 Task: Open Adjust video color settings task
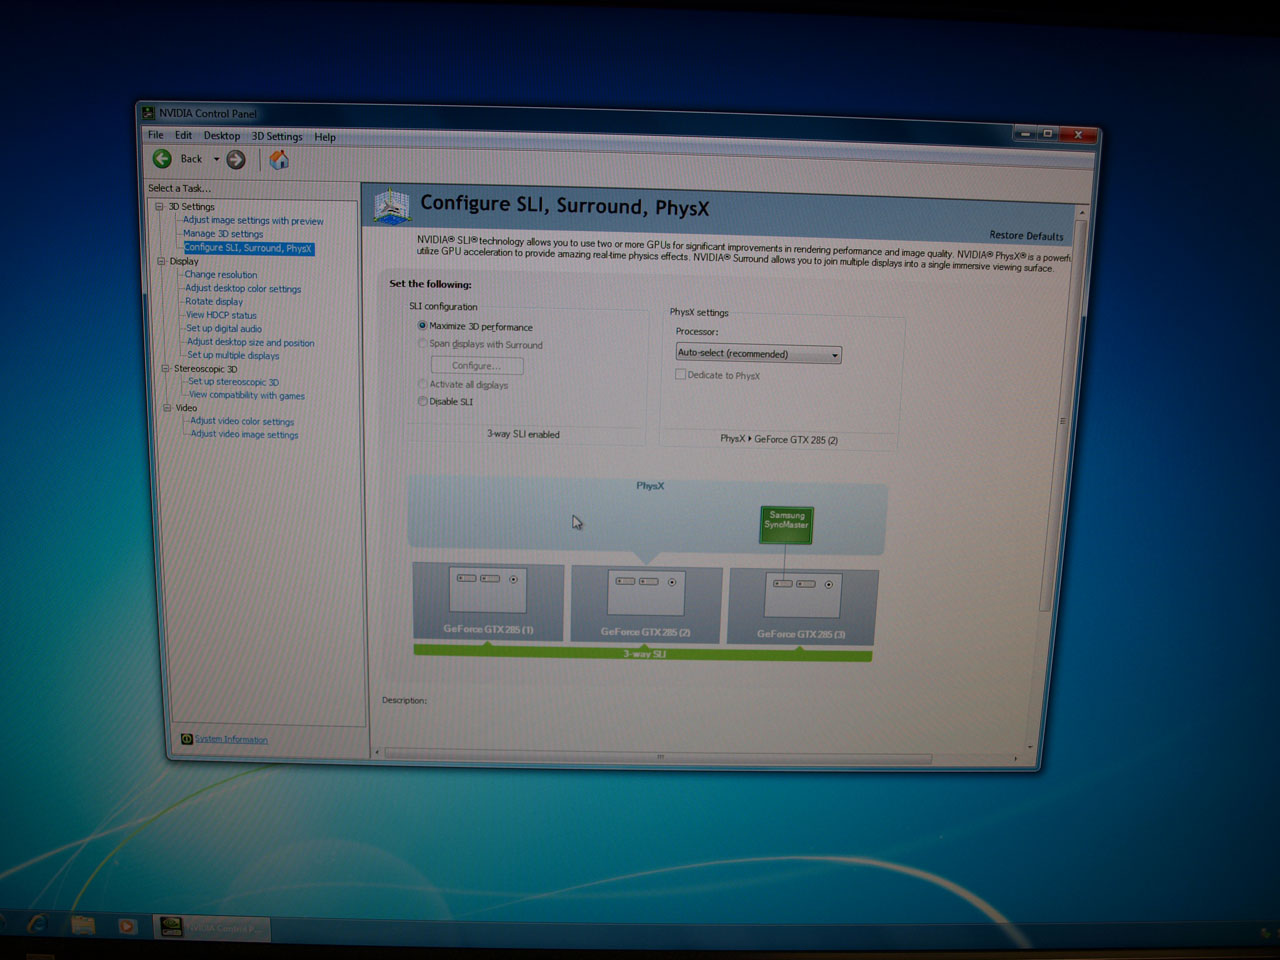[x=242, y=421]
